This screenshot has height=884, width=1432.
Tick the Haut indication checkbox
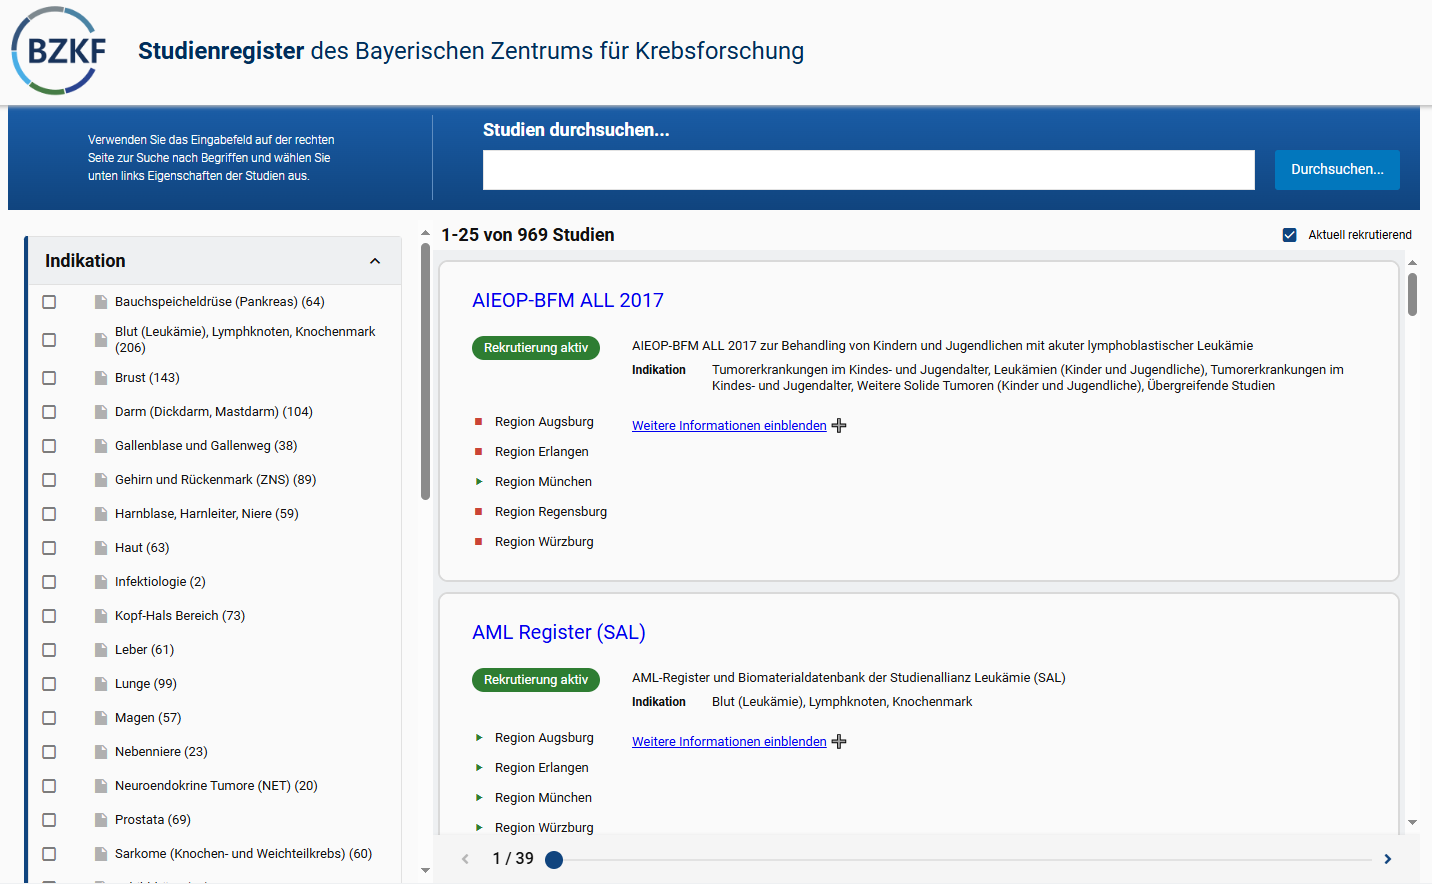49,548
